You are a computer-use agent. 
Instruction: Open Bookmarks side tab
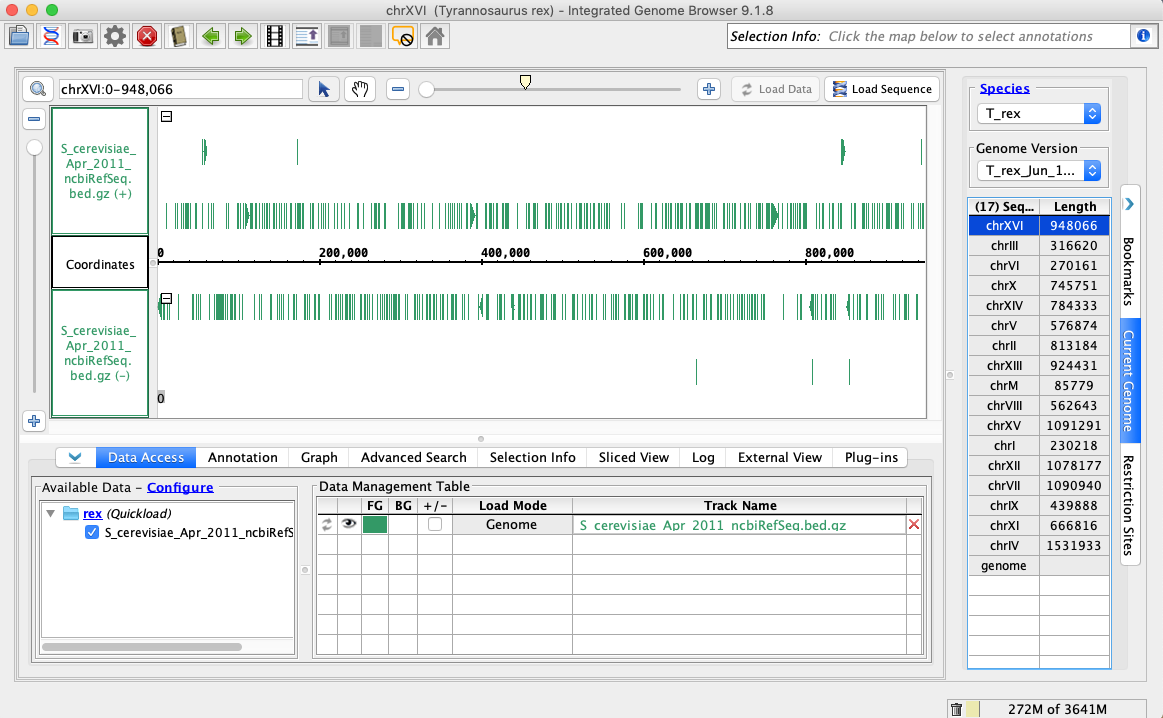coord(1129,271)
